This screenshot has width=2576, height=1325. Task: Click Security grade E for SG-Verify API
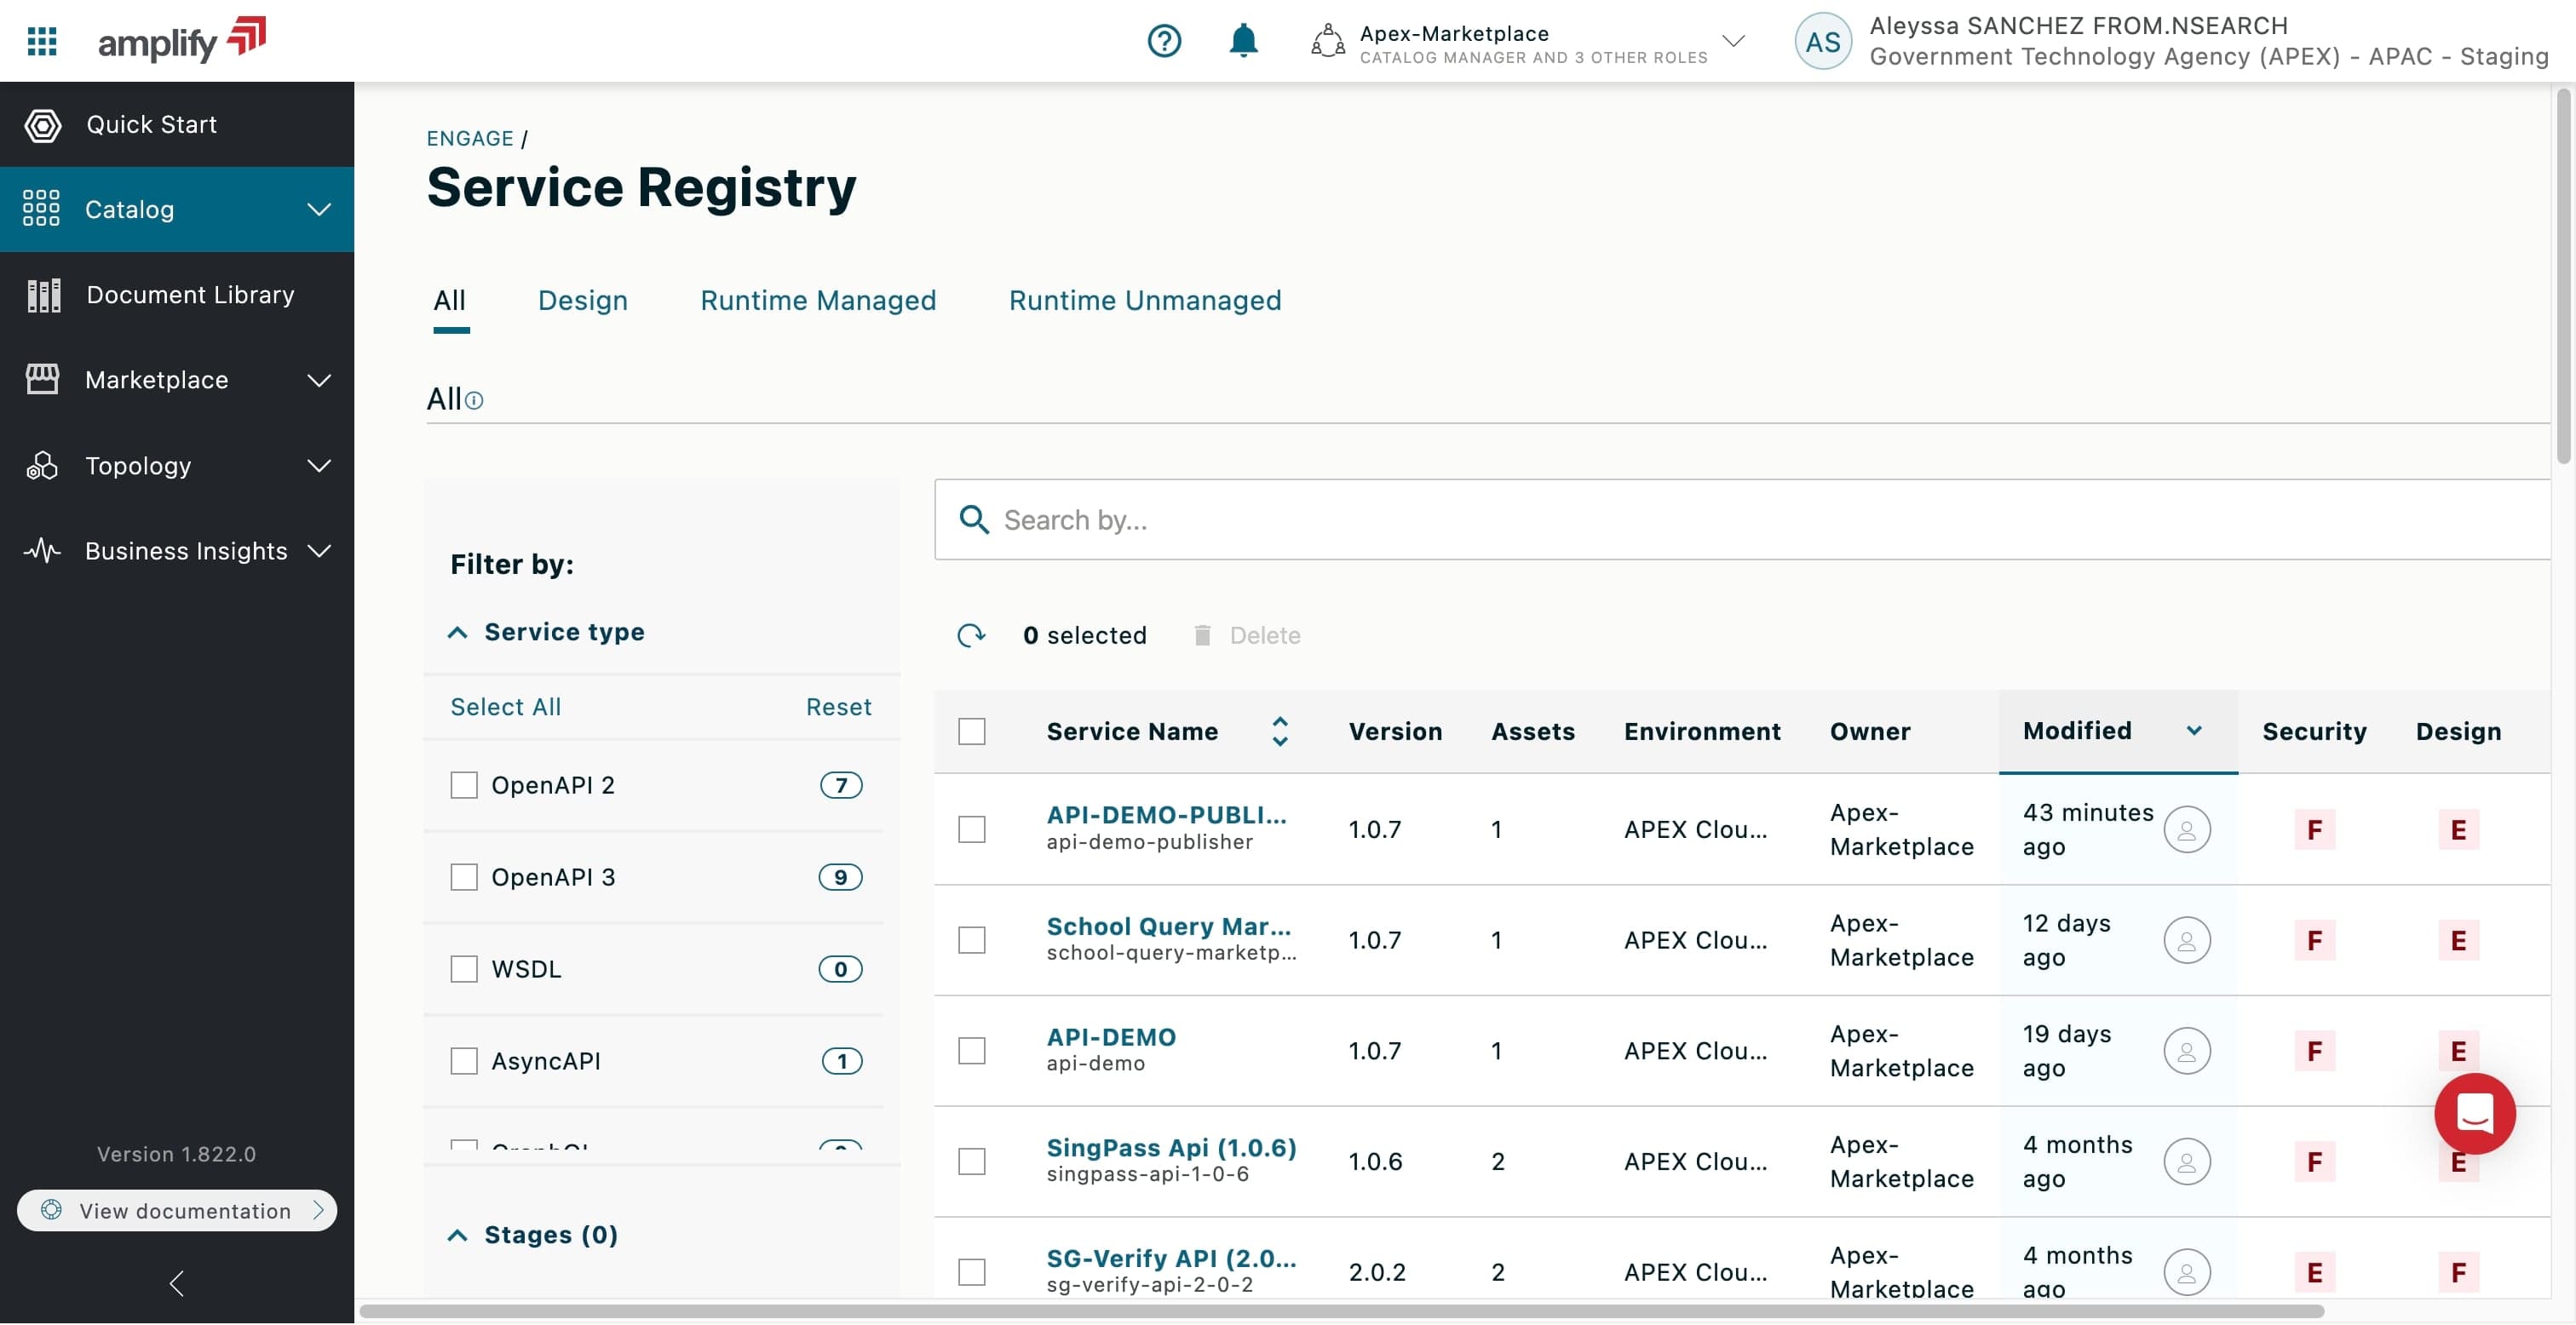(2314, 1273)
